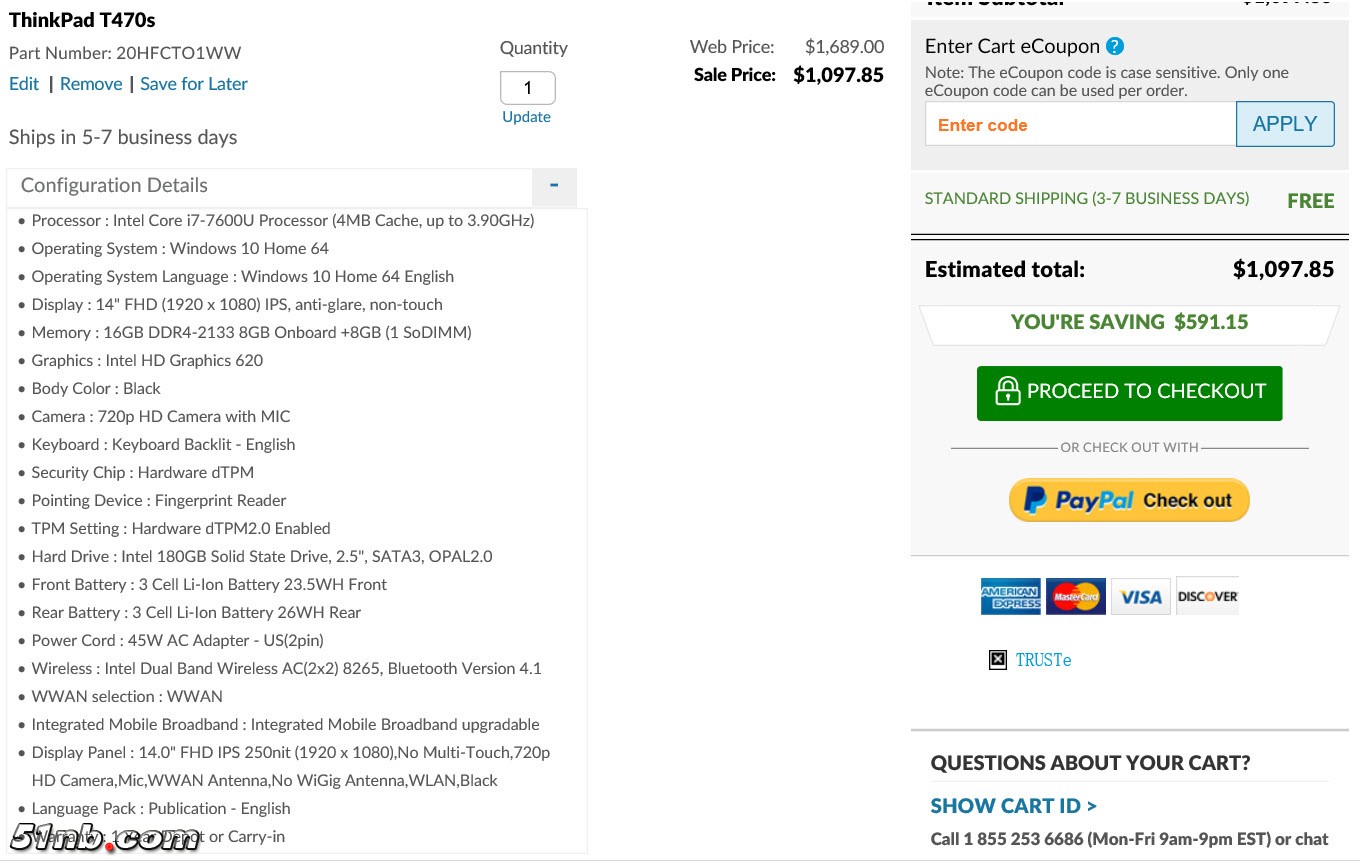Screen dimensions: 1360x861
Task: Open the TRUSTe text link
Action: [x=1043, y=660]
